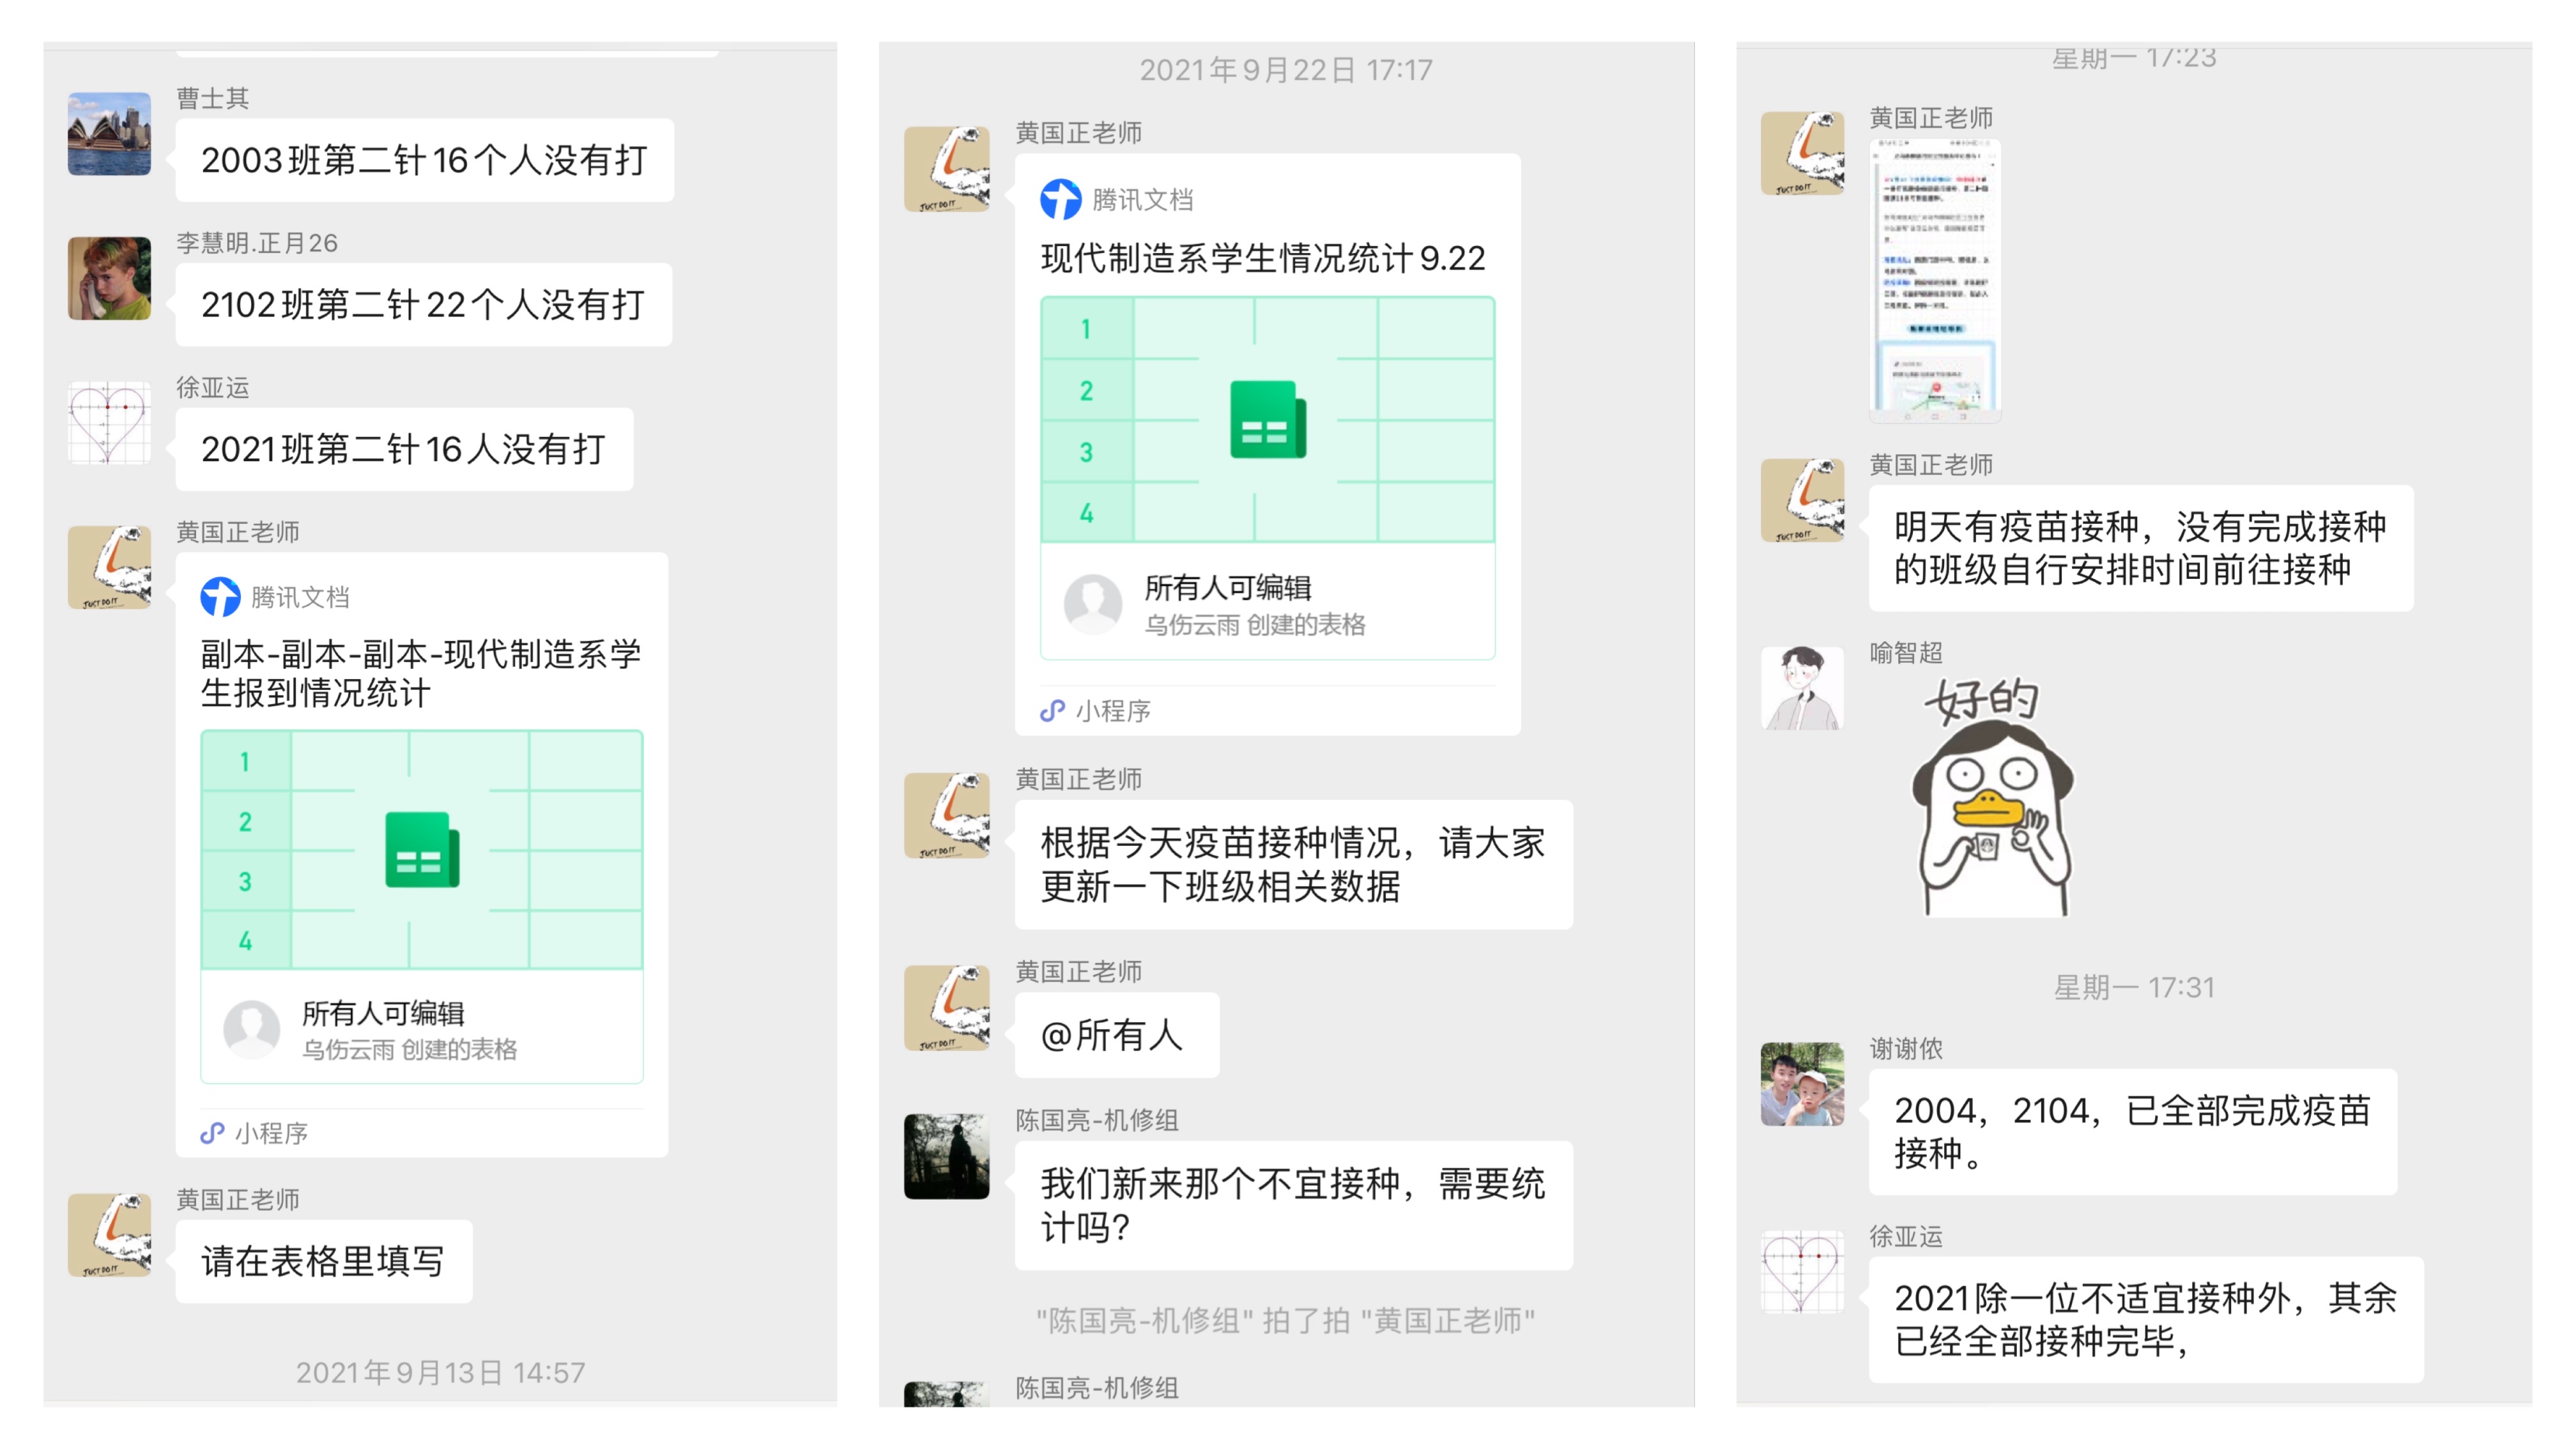
Task: Tap 谢谢侬's father and child avatar
Action: pos(1802,1084)
